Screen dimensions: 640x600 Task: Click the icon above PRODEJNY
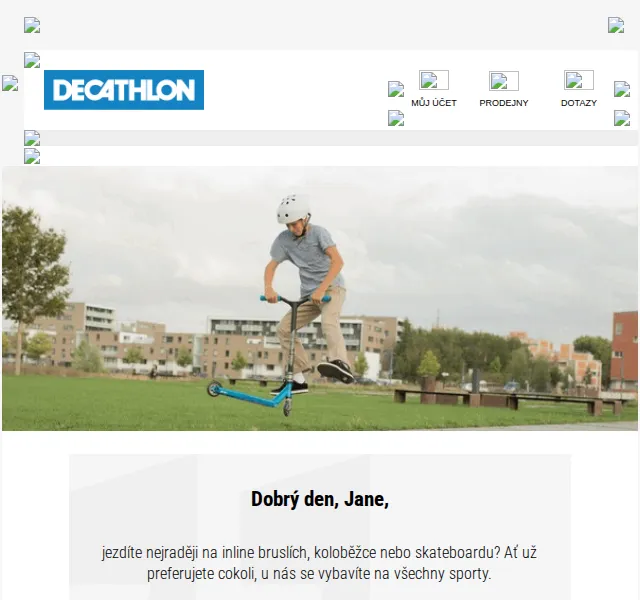click(x=504, y=81)
